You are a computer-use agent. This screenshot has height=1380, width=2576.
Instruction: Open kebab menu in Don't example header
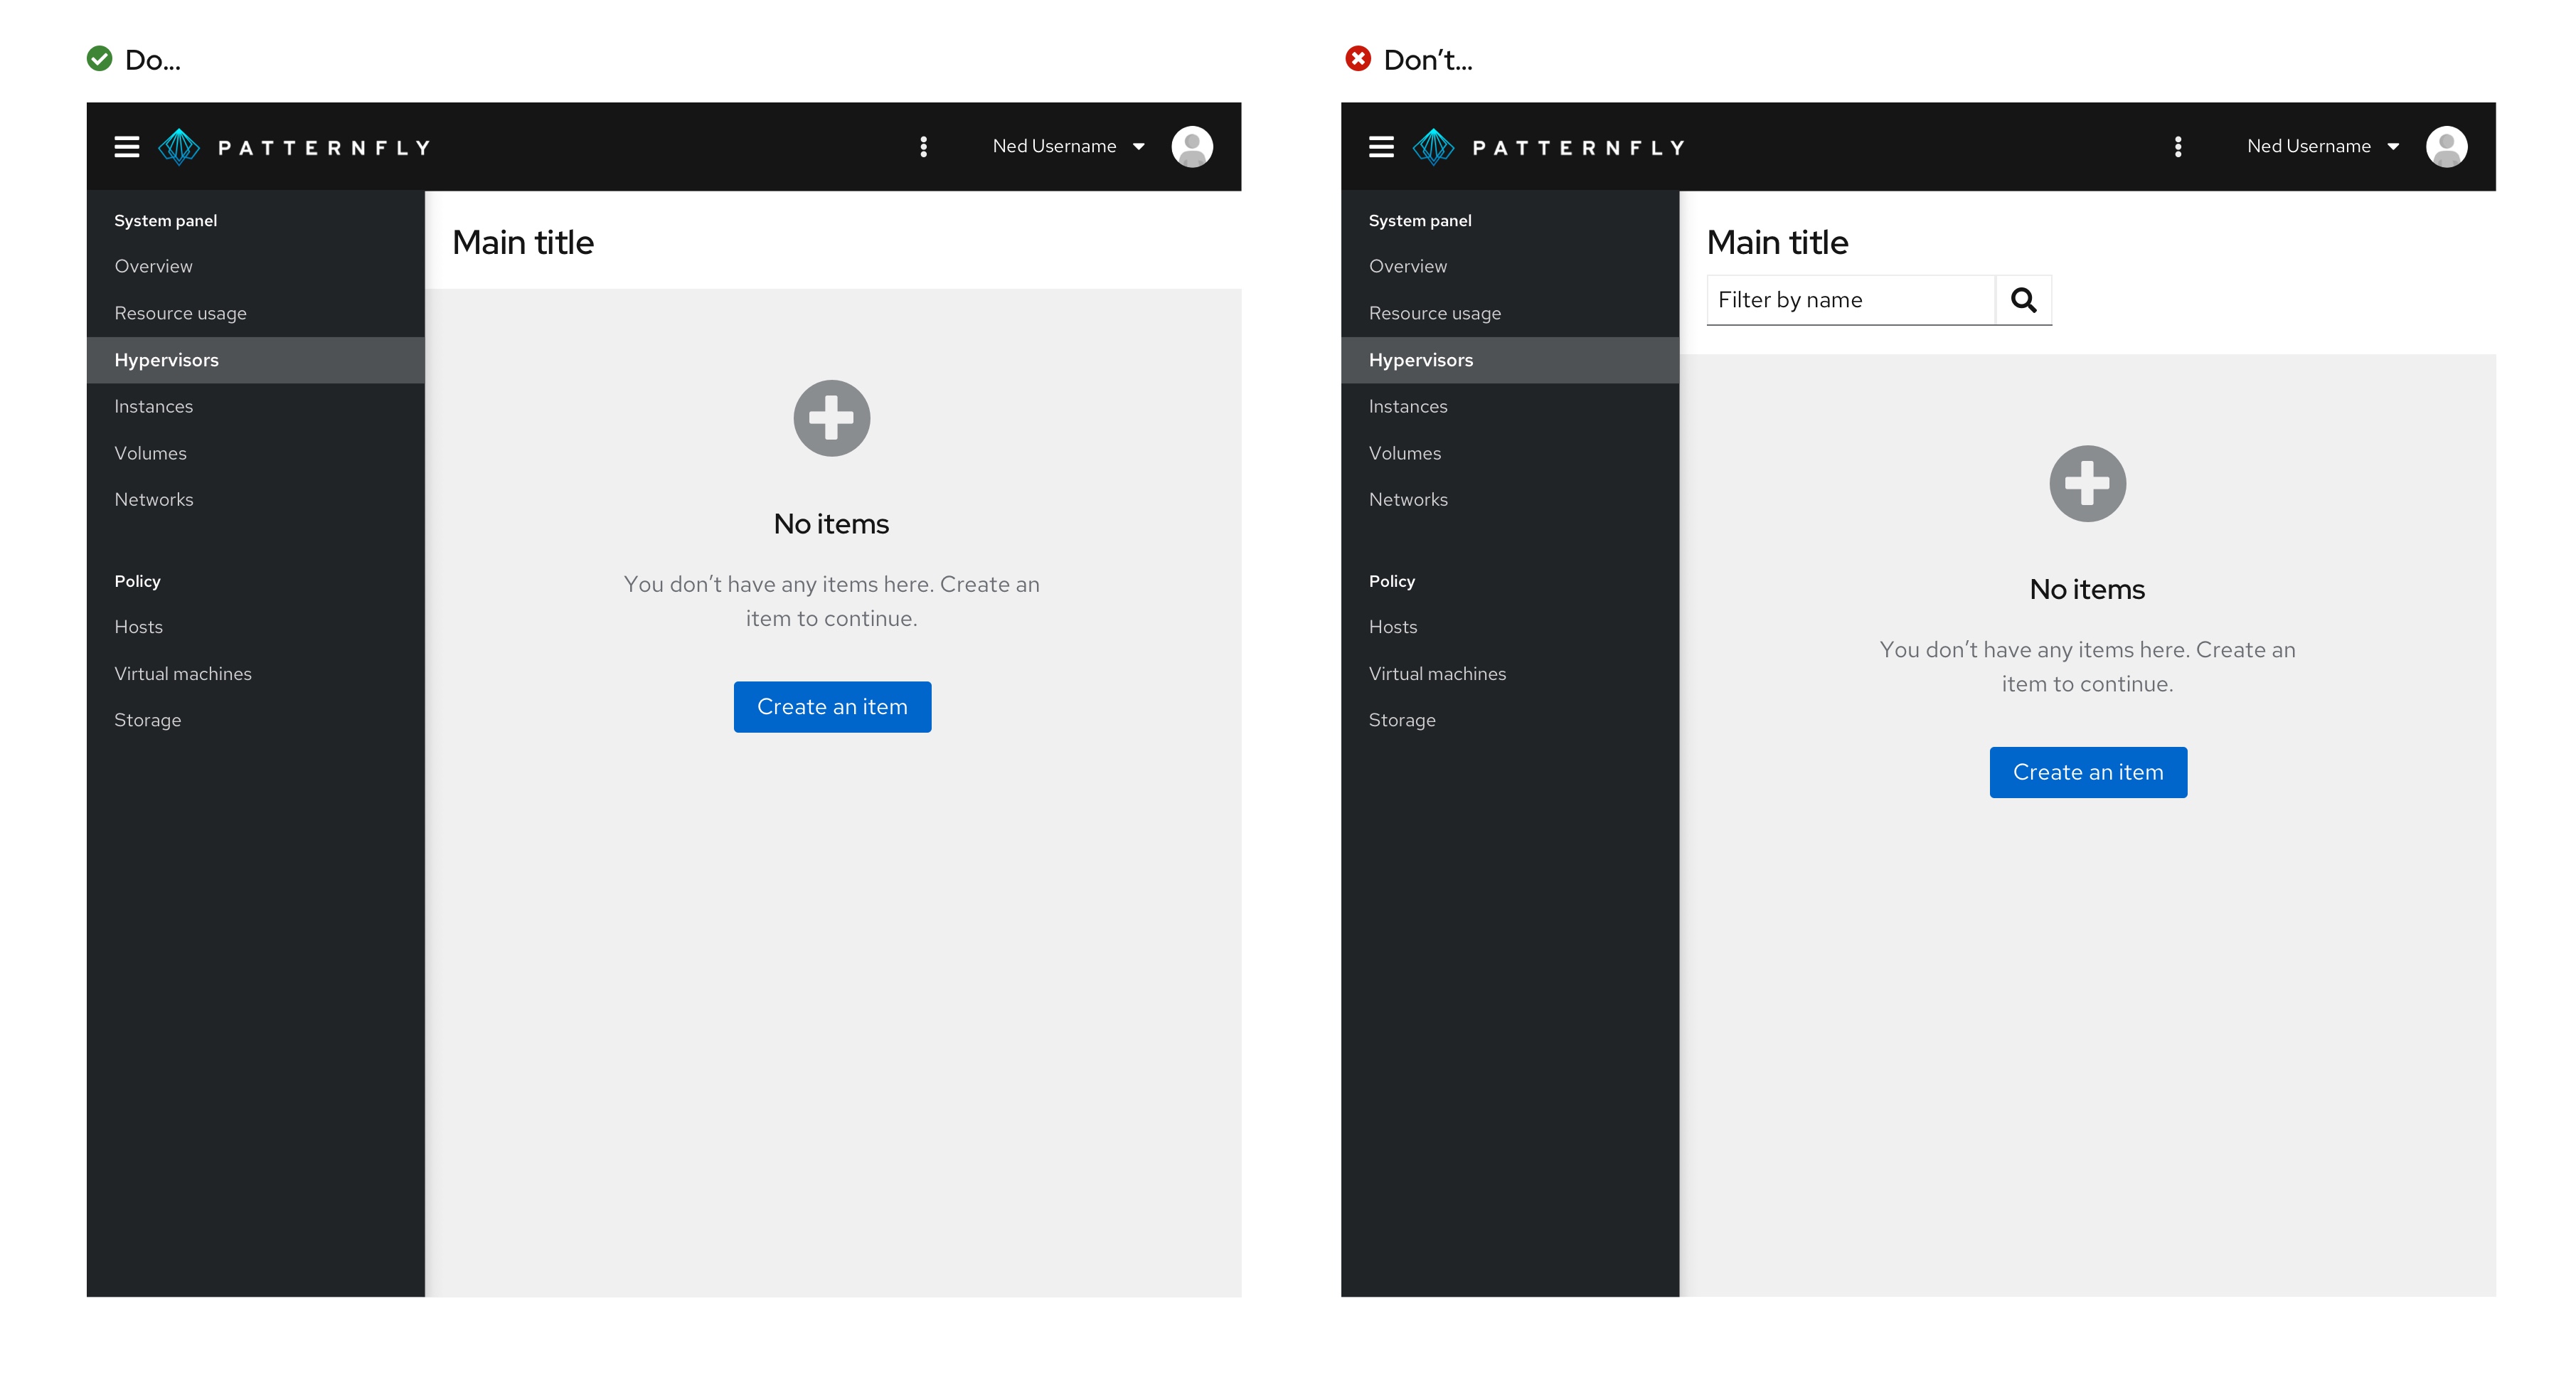2178,147
